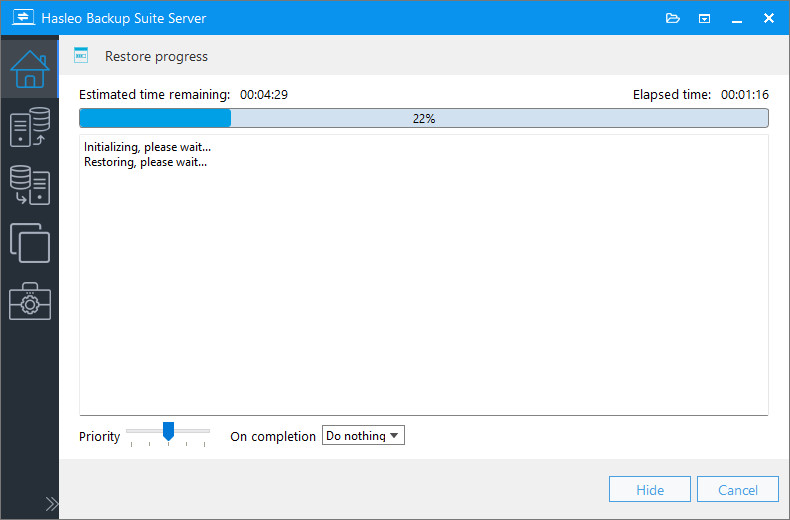Select the 'Restoring, please wait...' log line

click(146, 161)
